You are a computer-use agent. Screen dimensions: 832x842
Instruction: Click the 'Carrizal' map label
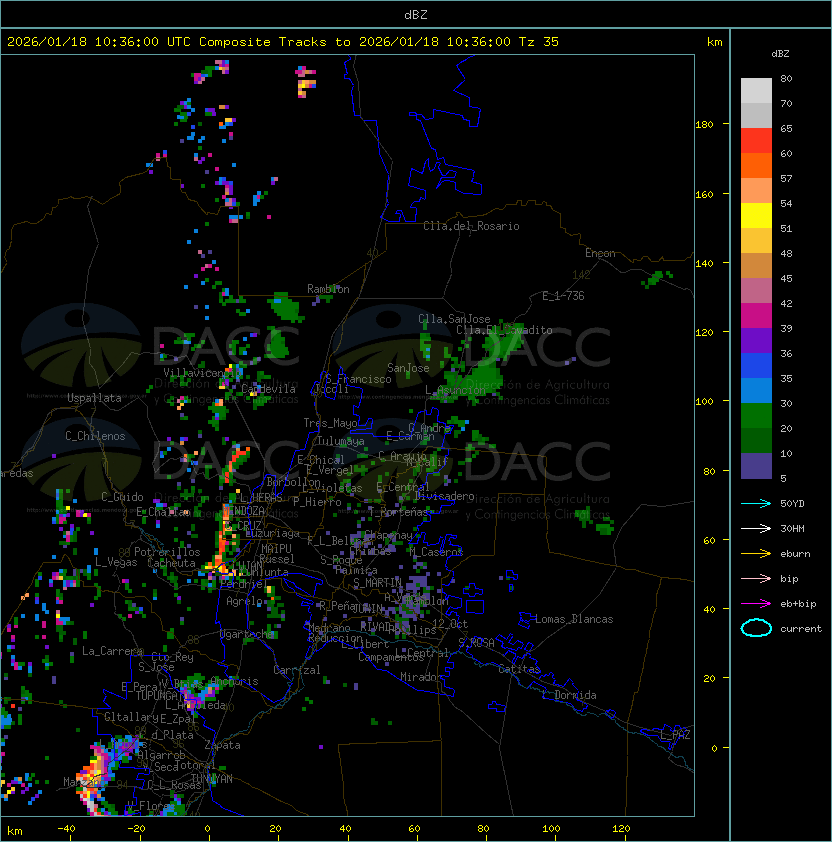pyautogui.click(x=297, y=670)
